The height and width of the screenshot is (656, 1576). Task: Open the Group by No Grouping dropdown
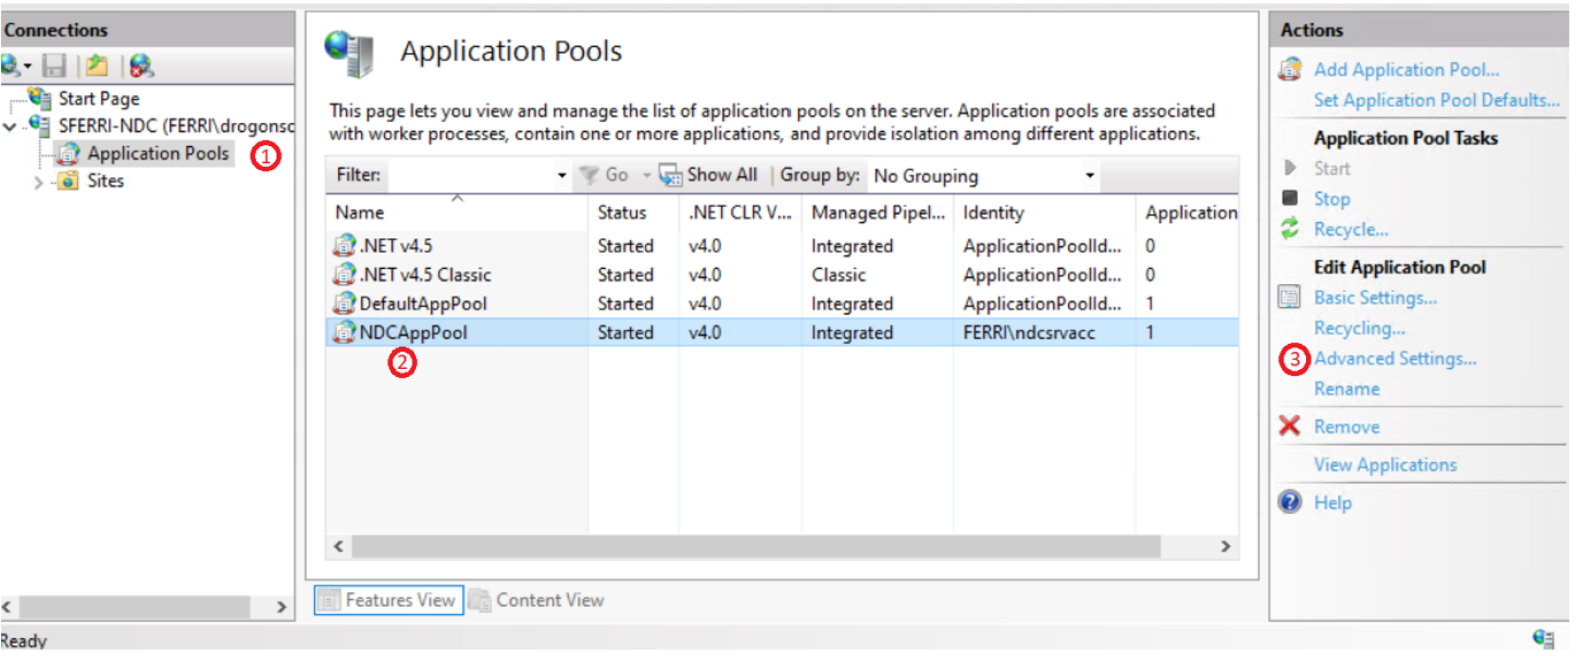point(1089,176)
